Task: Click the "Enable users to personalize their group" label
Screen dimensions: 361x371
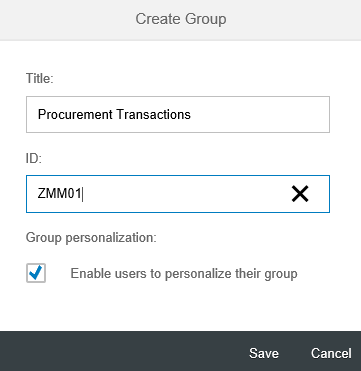Action: coord(184,274)
